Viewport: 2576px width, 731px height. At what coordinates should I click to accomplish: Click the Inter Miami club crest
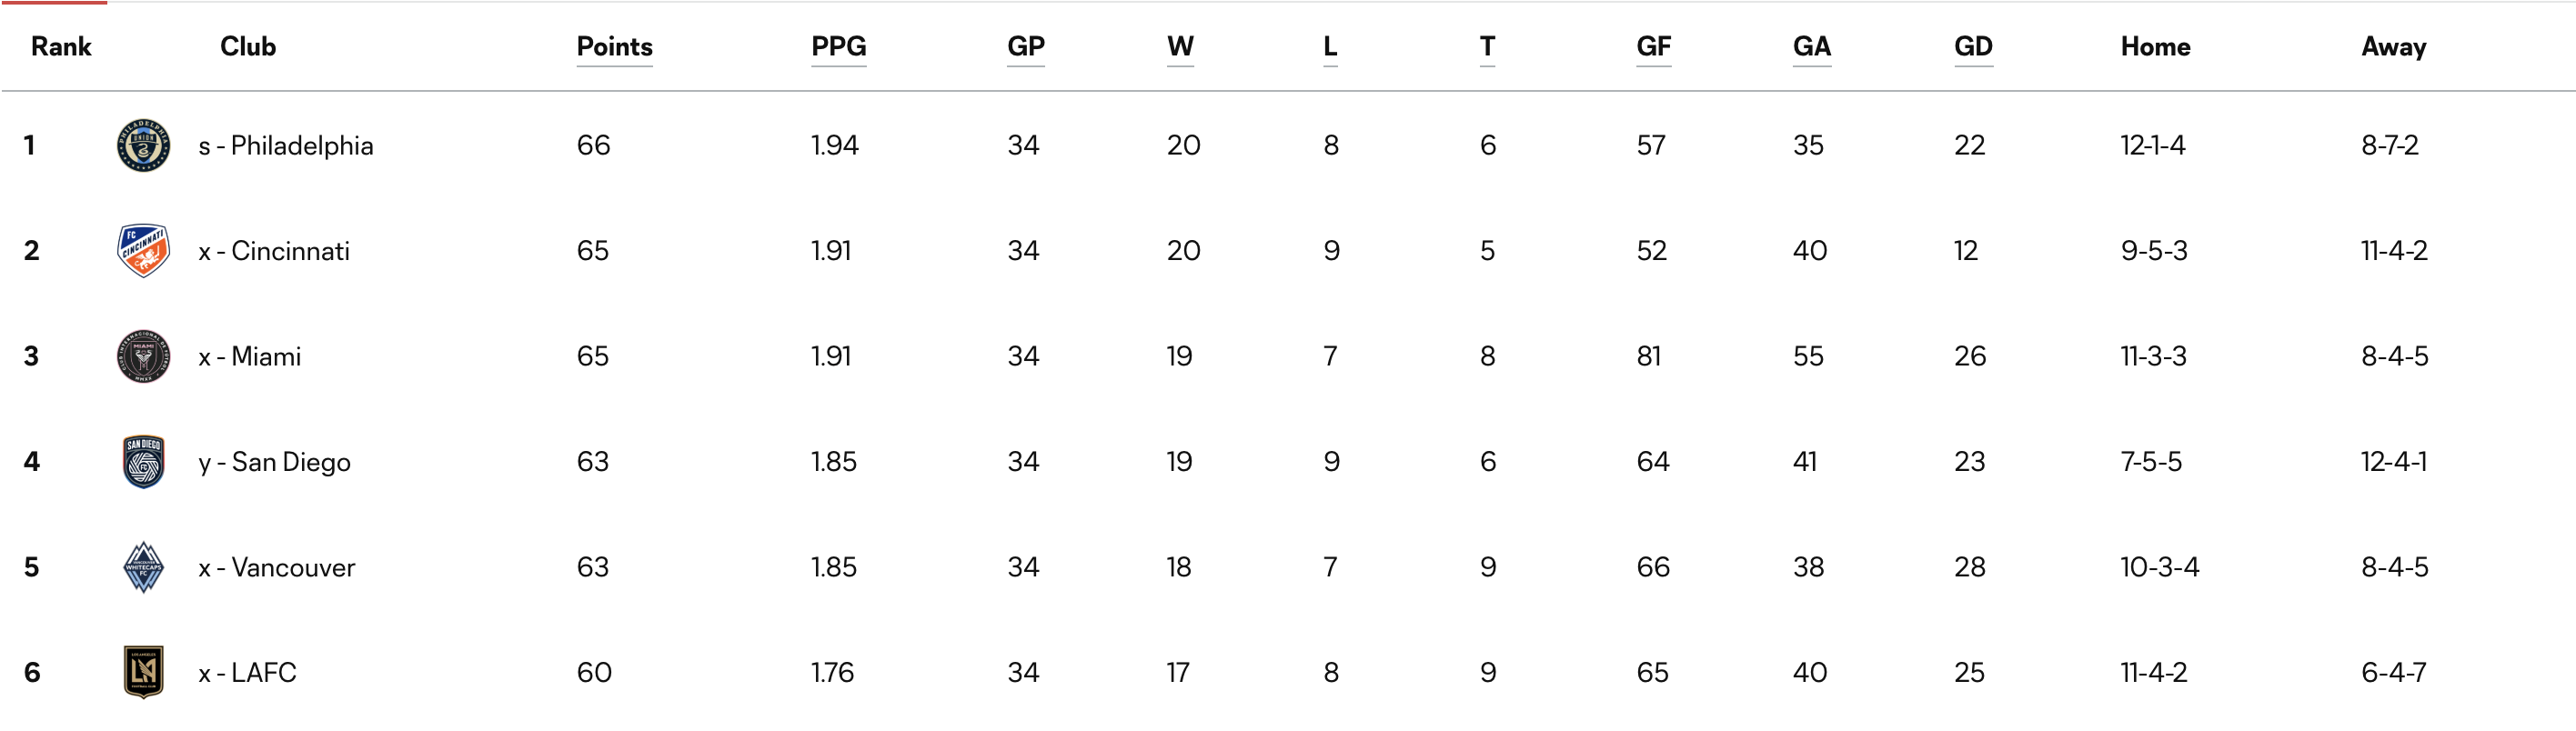pyautogui.click(x=143, y=357)
